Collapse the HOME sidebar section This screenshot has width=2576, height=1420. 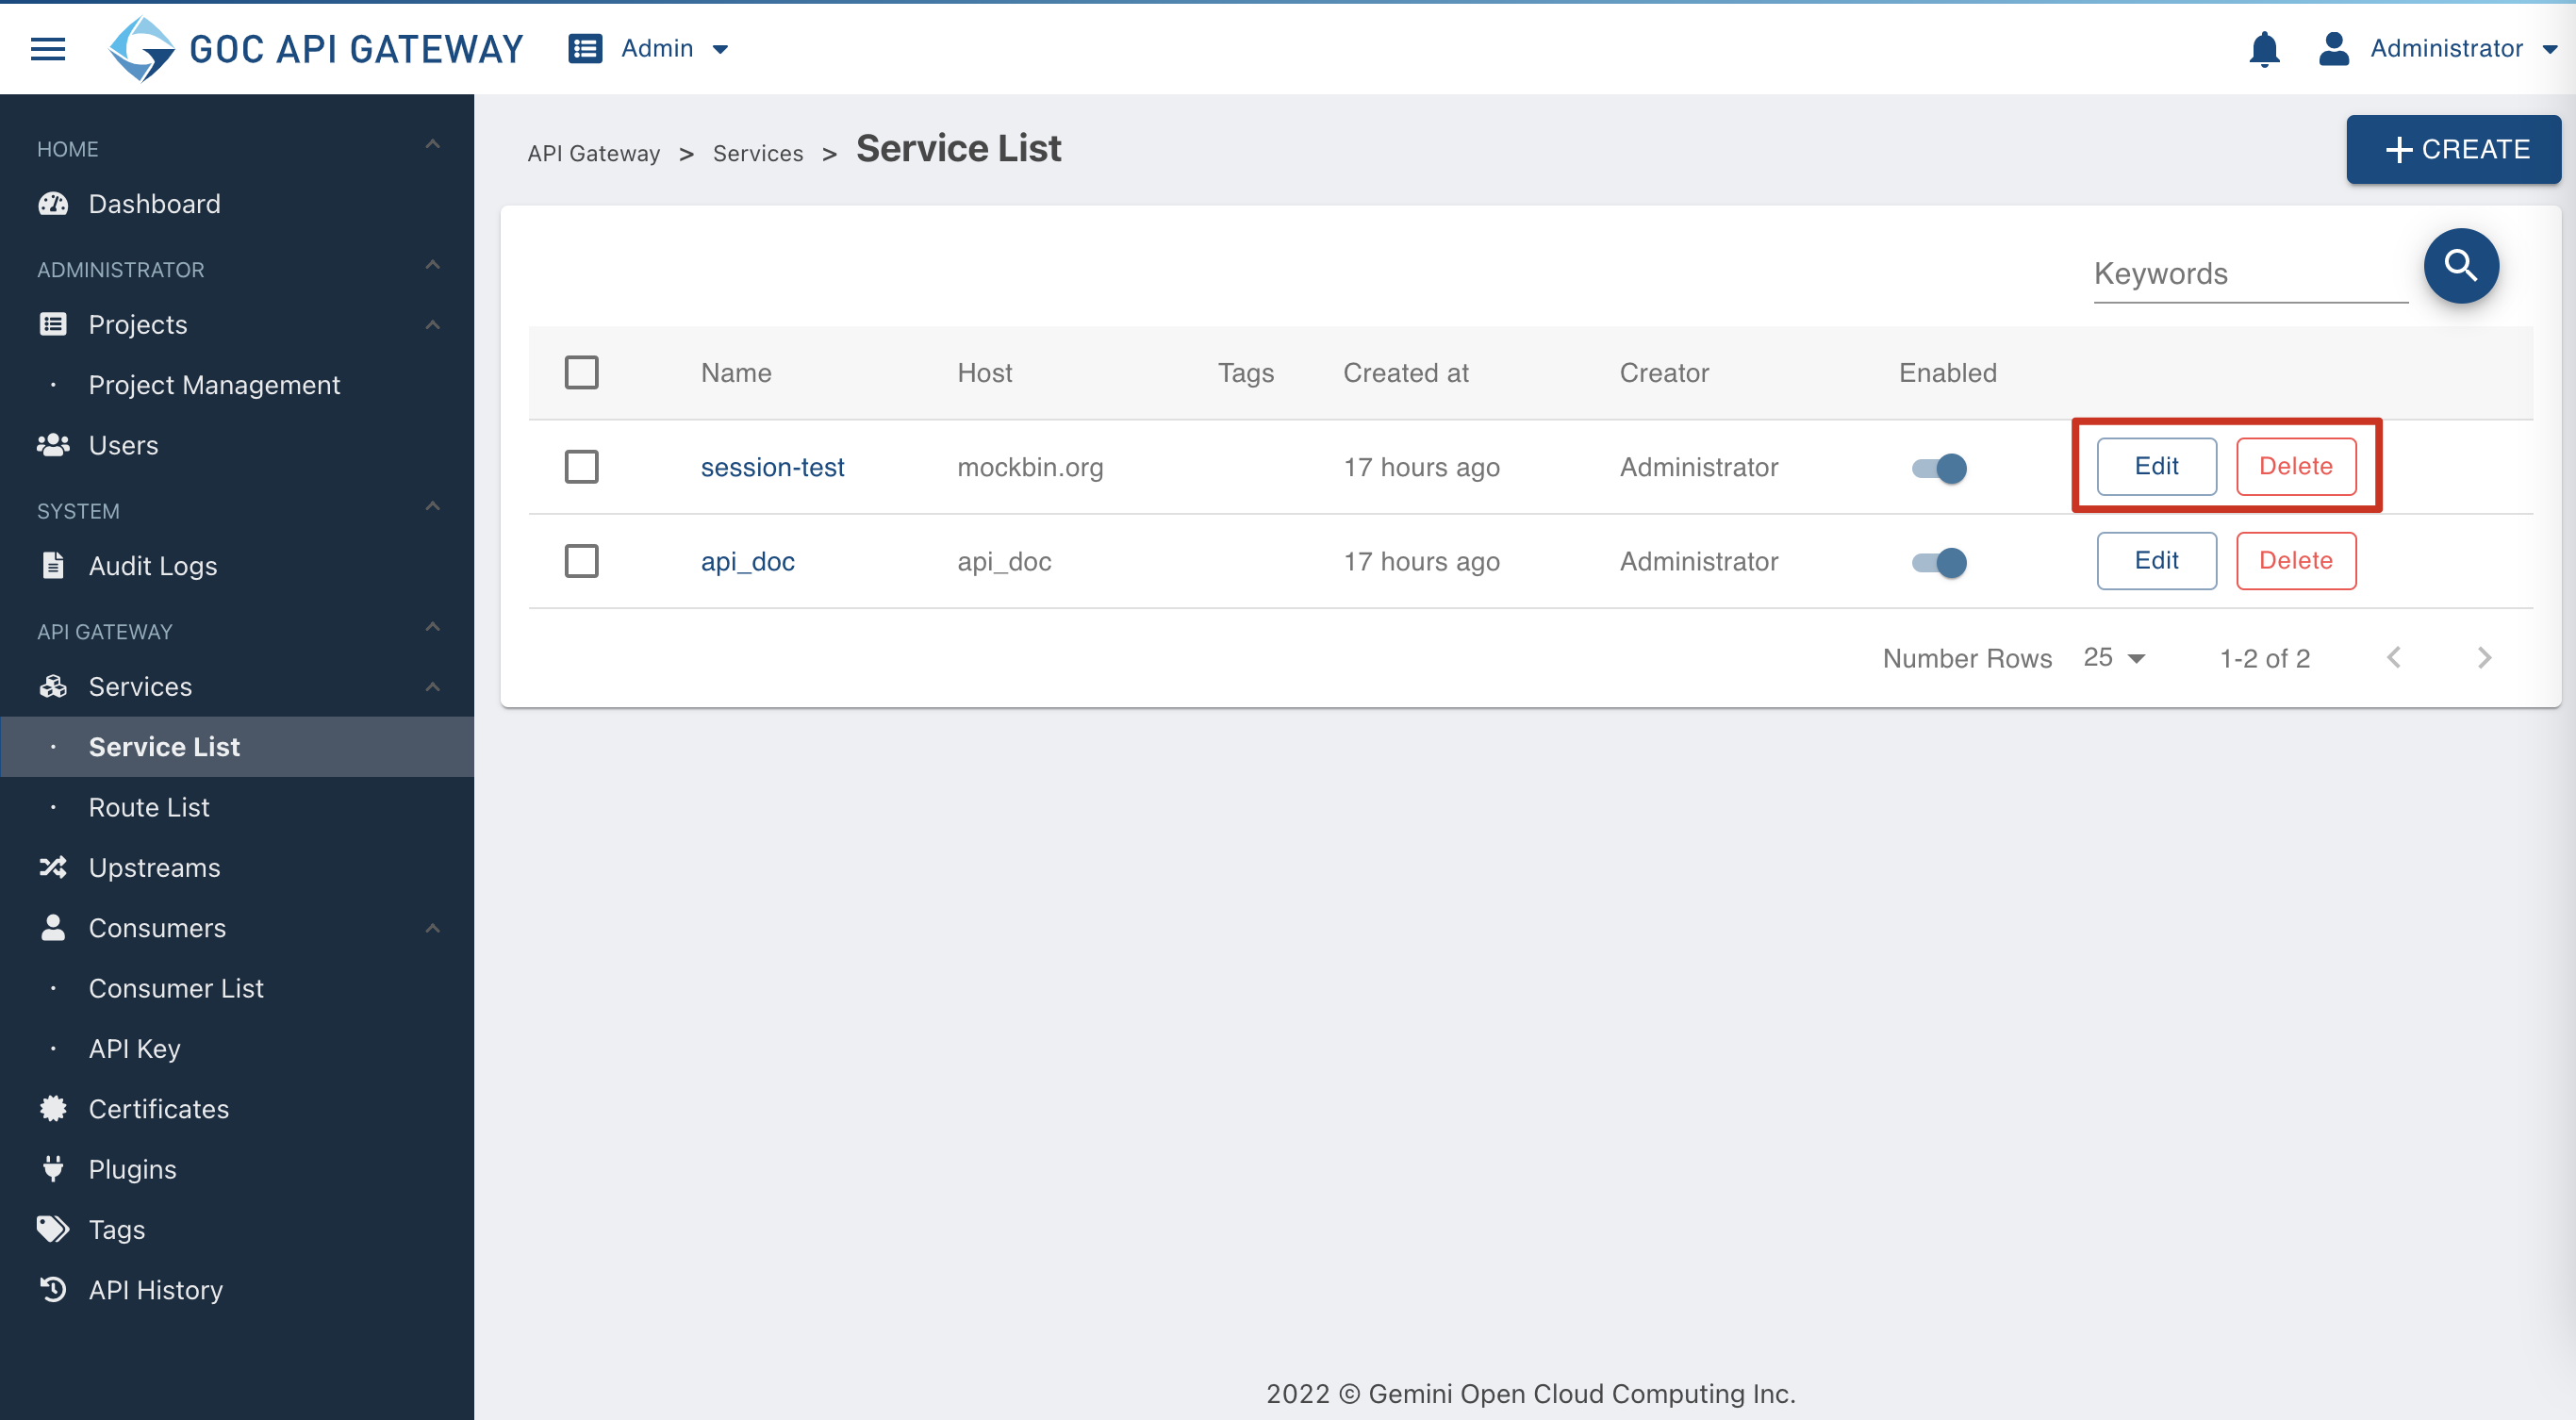tap(432, 145)
